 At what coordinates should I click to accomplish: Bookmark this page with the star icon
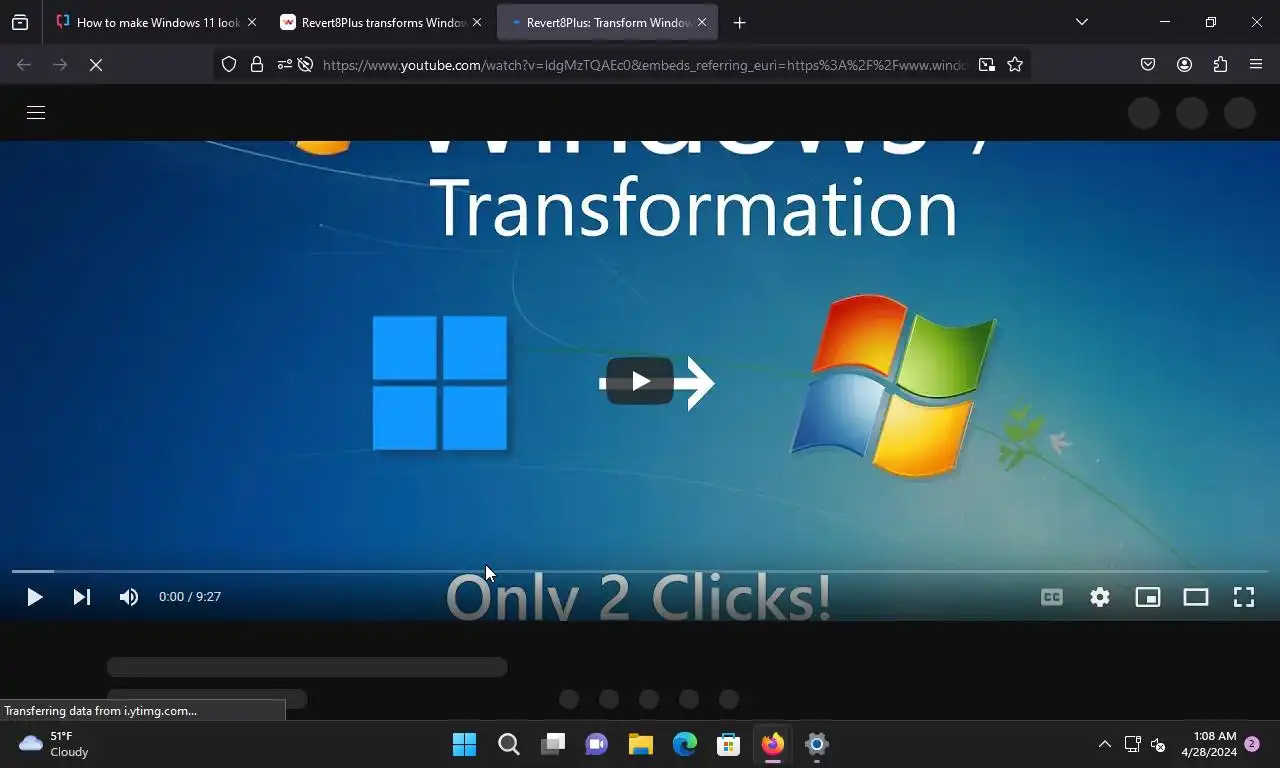[1015, 65]
